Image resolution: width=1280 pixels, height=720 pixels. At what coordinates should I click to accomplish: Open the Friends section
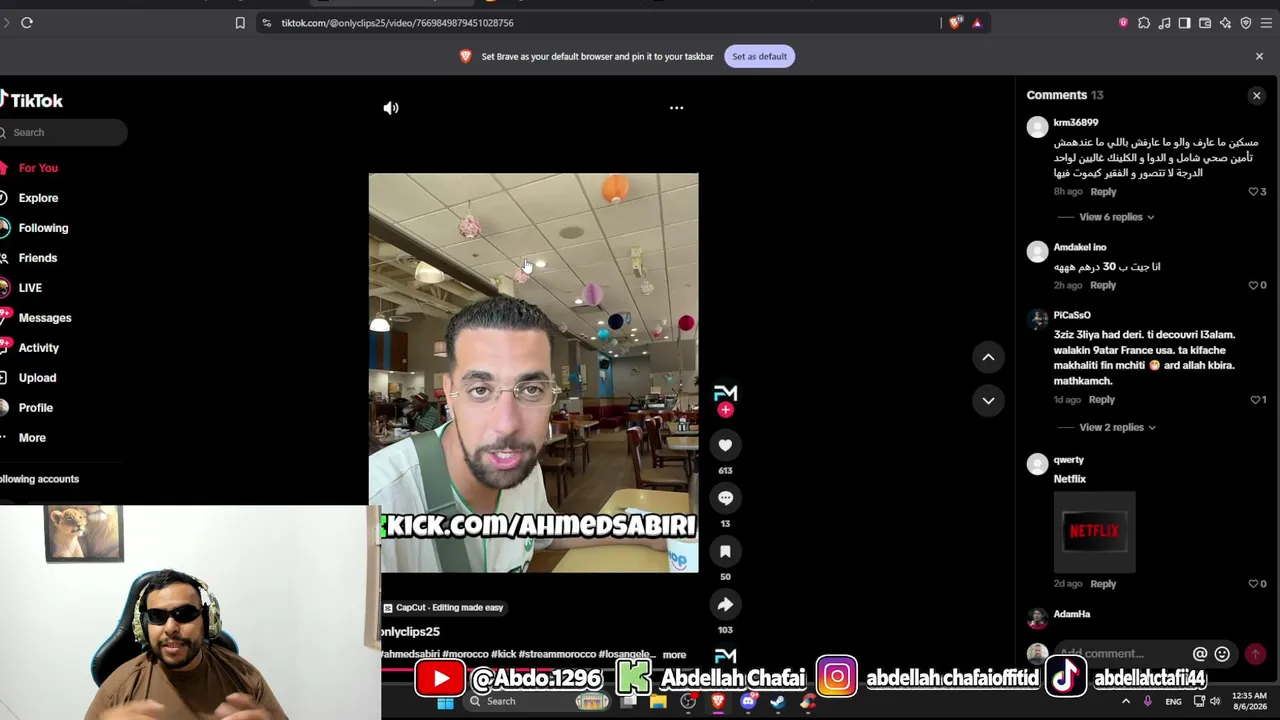[x=38, y=258]
